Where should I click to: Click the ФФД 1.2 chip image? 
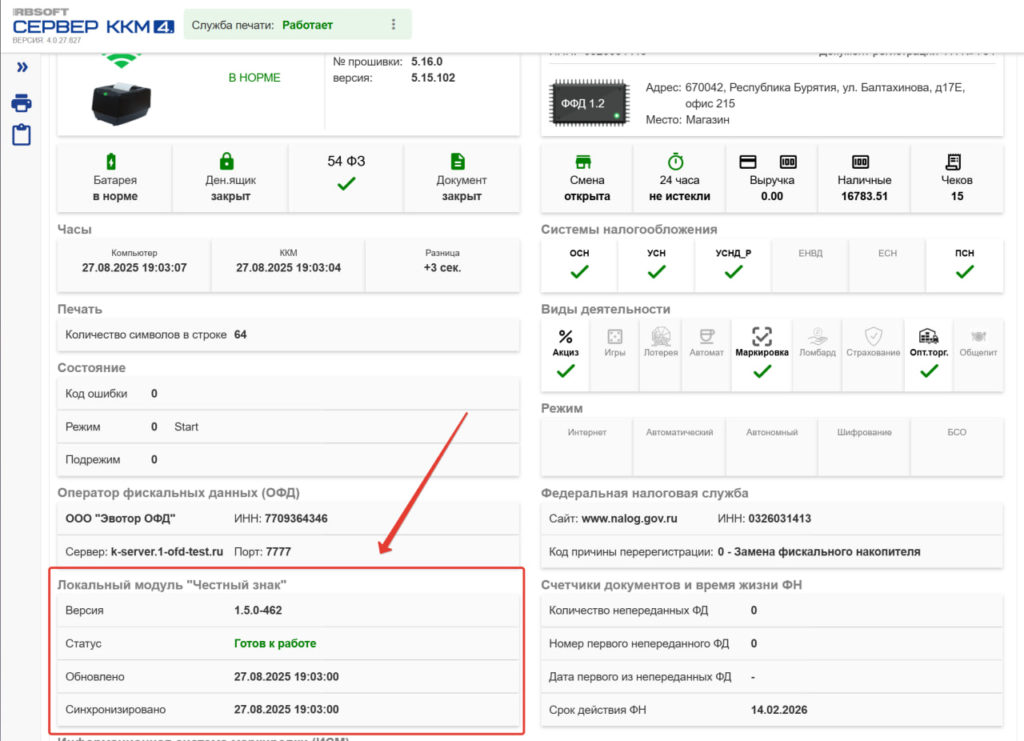click(590, 102)
